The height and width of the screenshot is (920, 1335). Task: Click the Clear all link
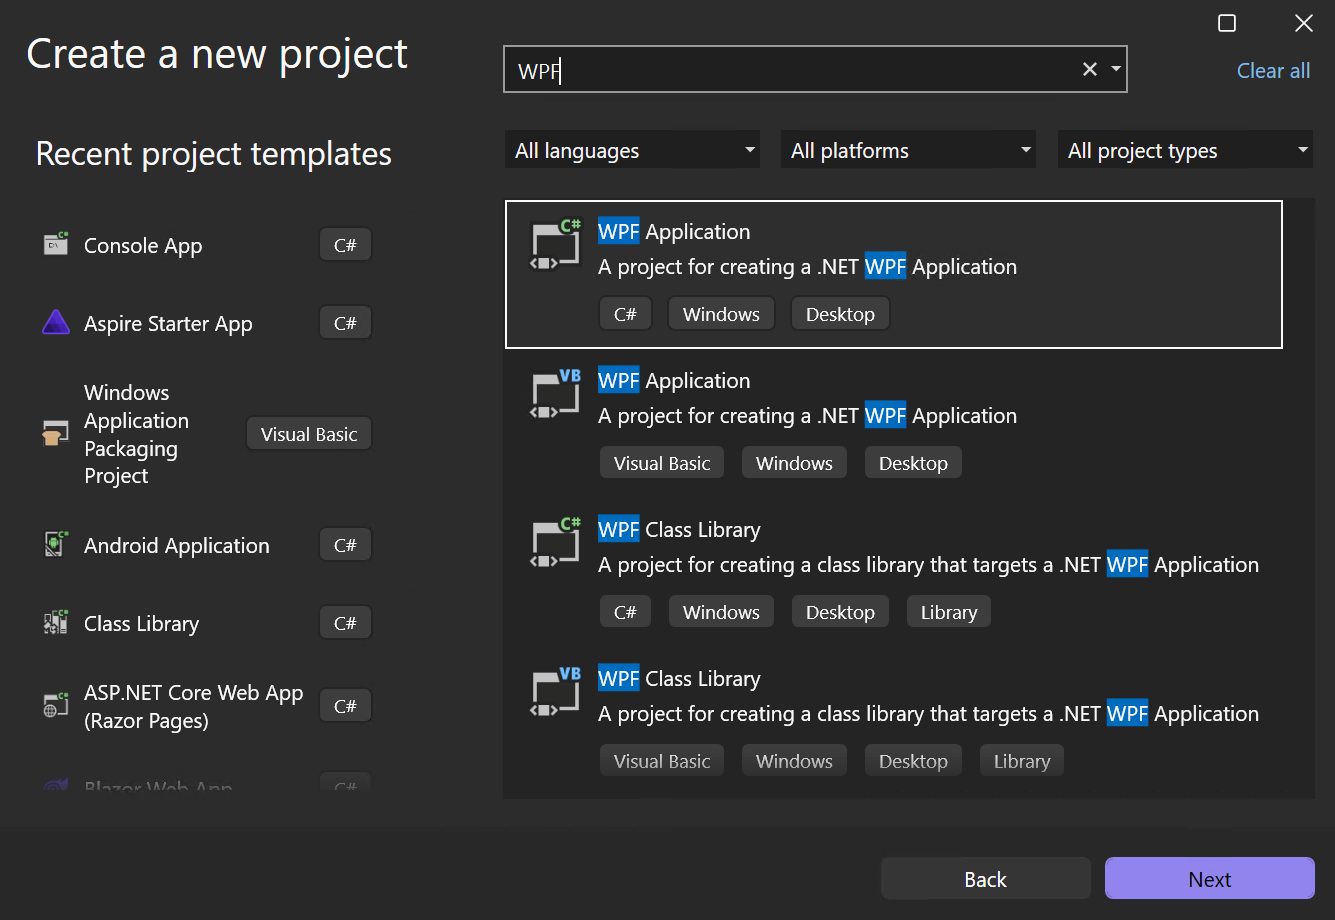[x=1272, y=70]
